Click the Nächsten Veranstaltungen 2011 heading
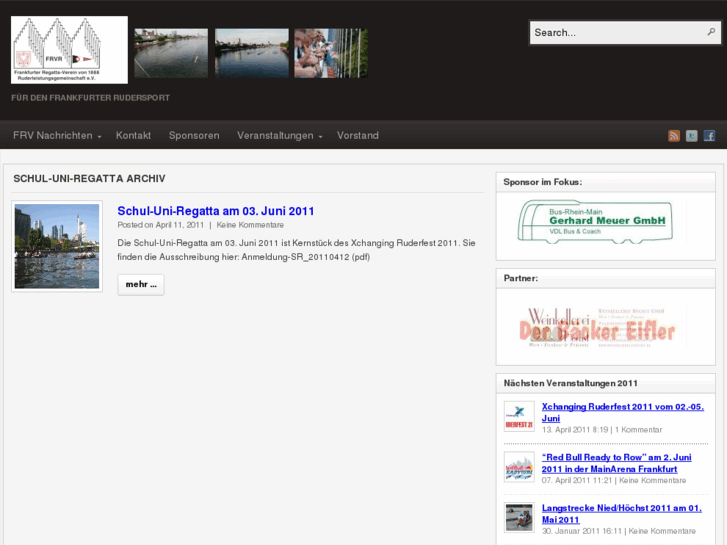 (x=571, y=383)
